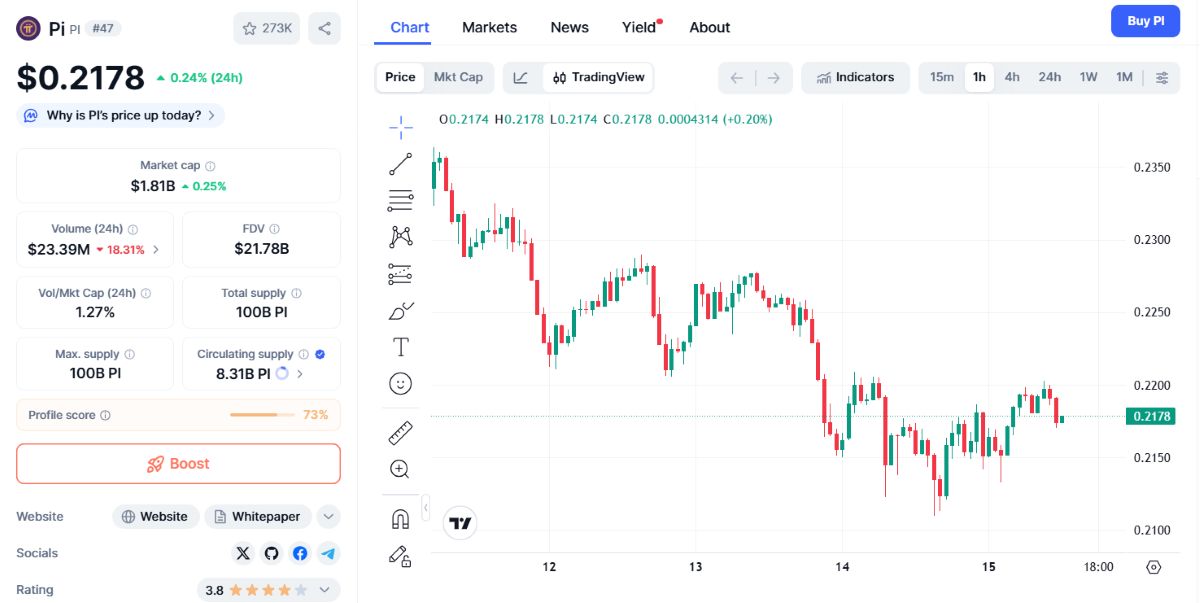1200x603 pixels.
Task: Open the Website link
Action: pos(155,517)
